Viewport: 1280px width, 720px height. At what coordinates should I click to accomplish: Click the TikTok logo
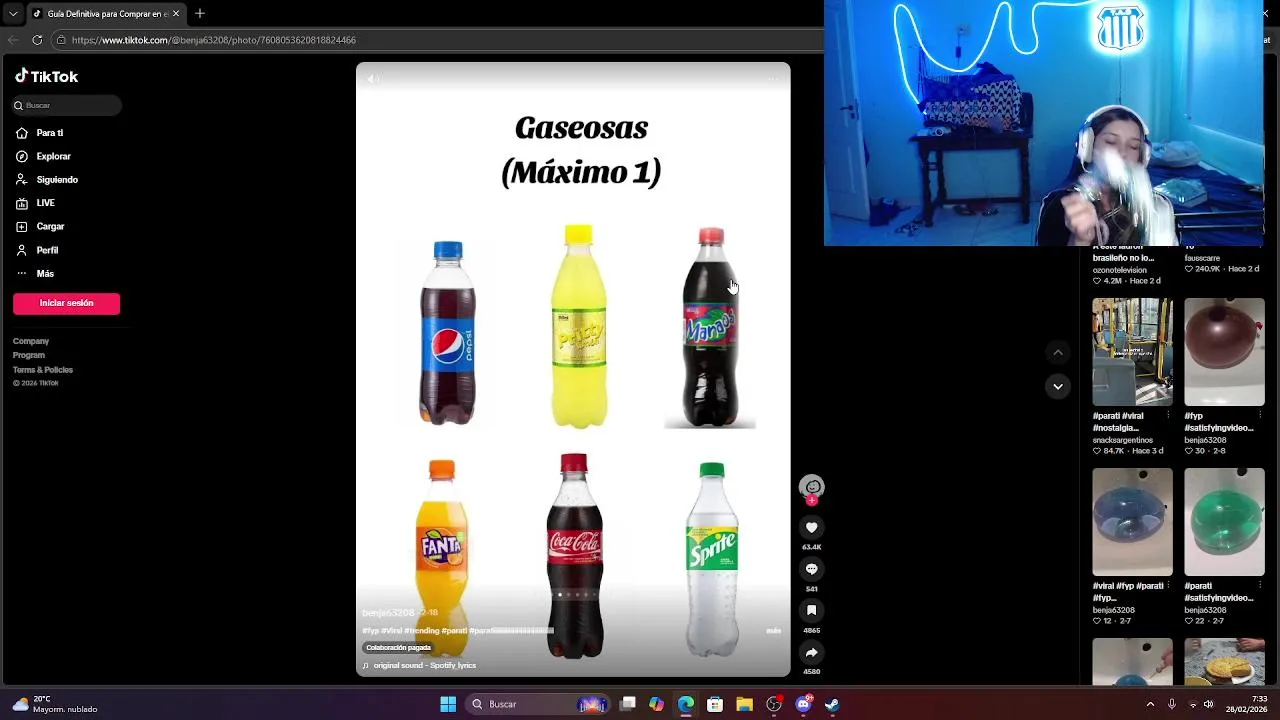[x=46, y=76]
